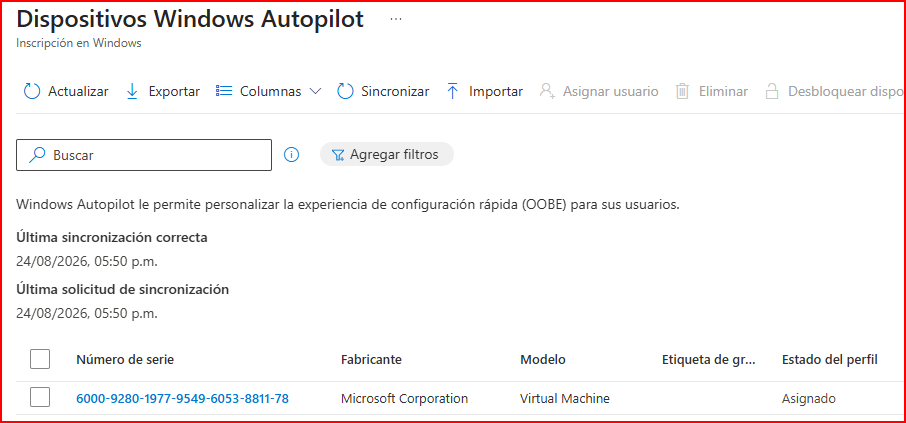Screen dimensions: 906x423
Task: Click the Dispositivos Windows Autopilot title
Action: (190, 19)
